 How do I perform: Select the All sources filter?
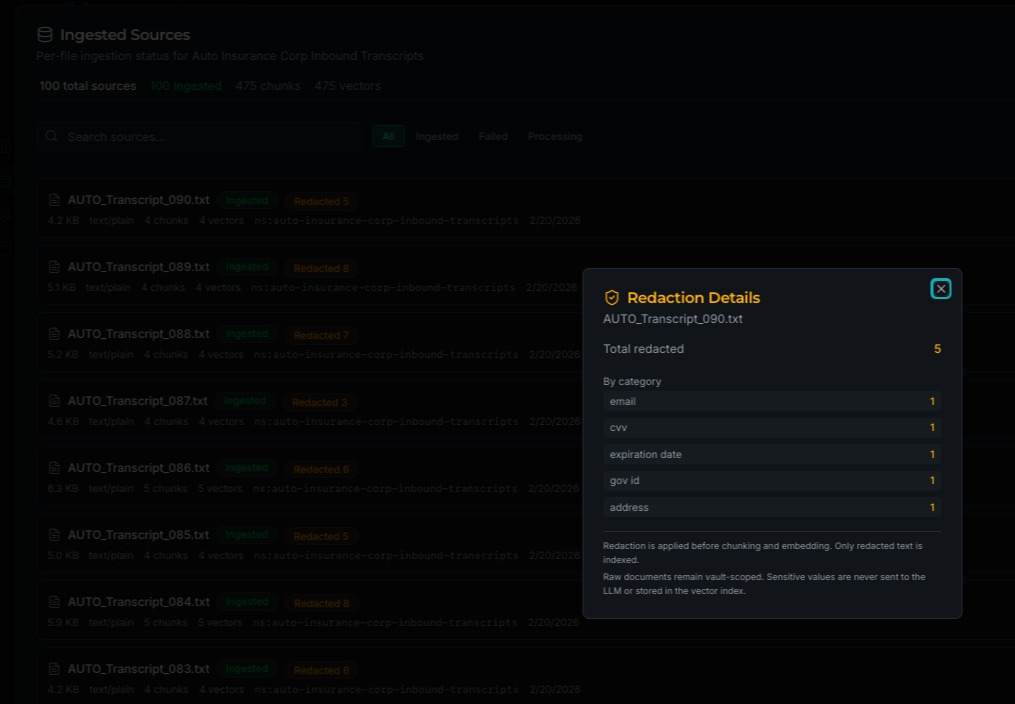[x=388, y=136]
